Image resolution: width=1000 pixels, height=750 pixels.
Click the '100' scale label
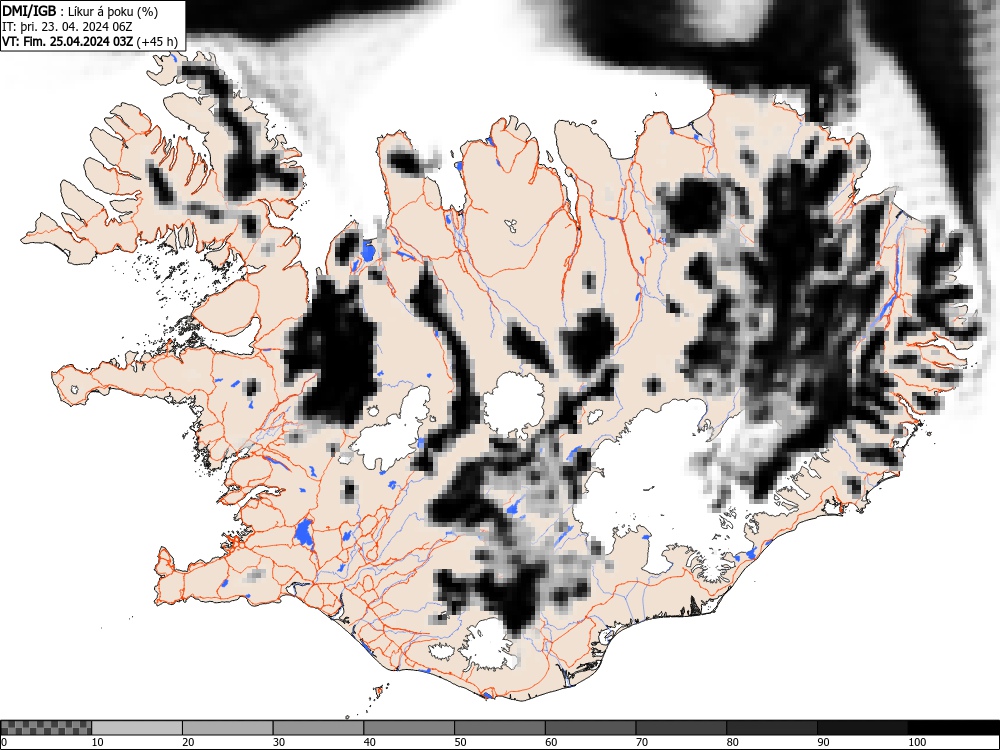(916, 742)
